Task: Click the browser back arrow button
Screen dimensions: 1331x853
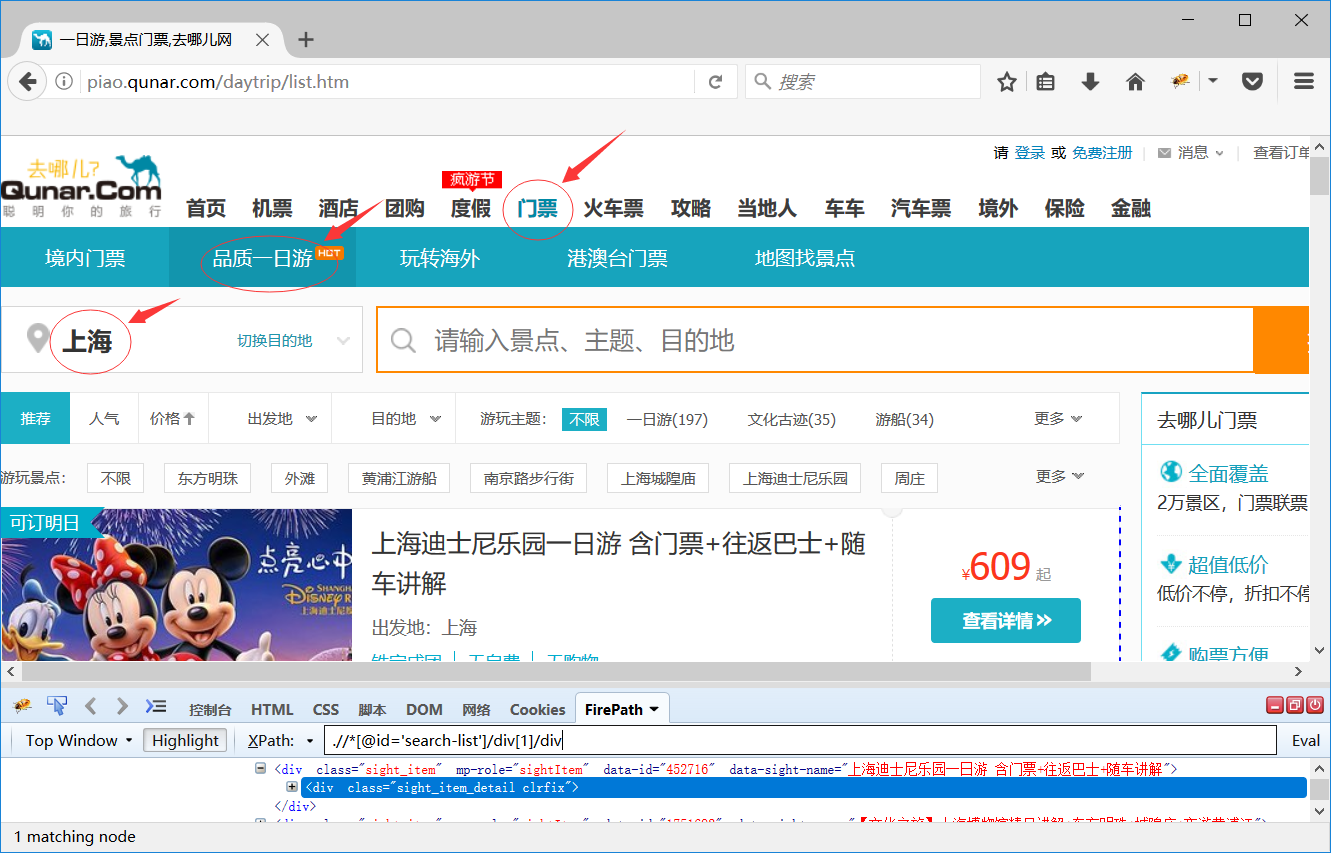Action: 27,82
